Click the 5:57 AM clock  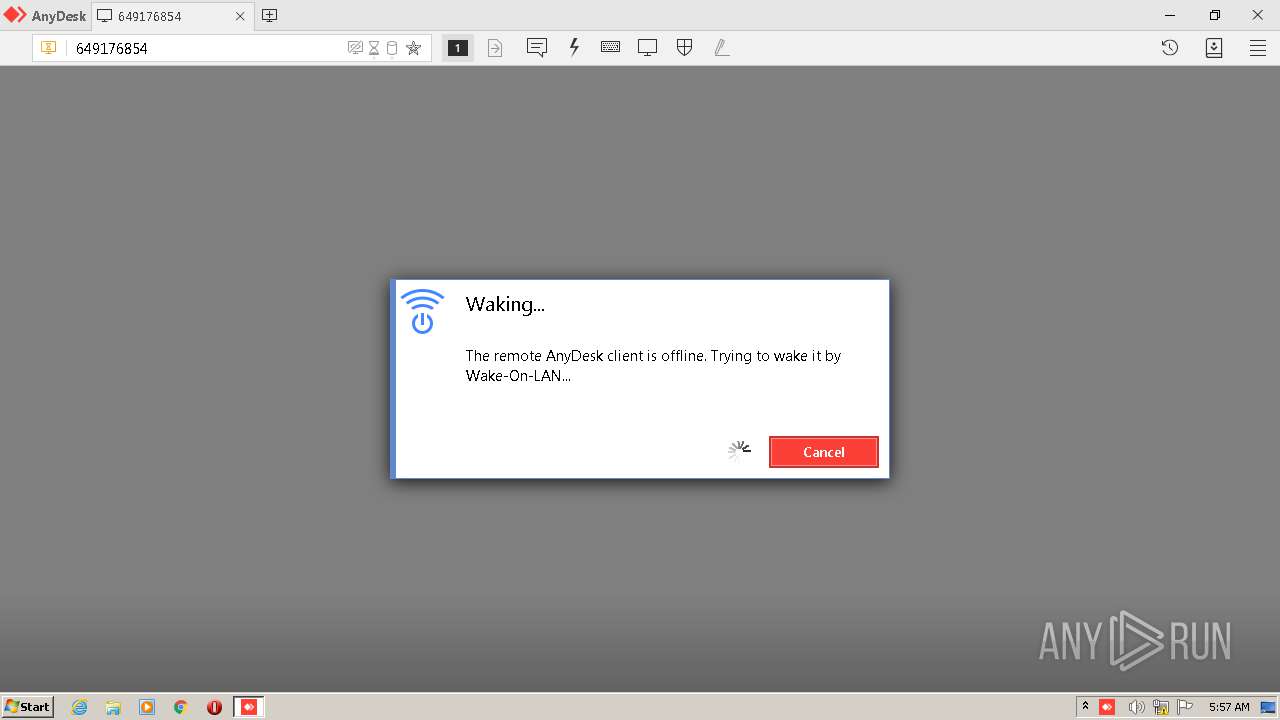(1229, 707)
